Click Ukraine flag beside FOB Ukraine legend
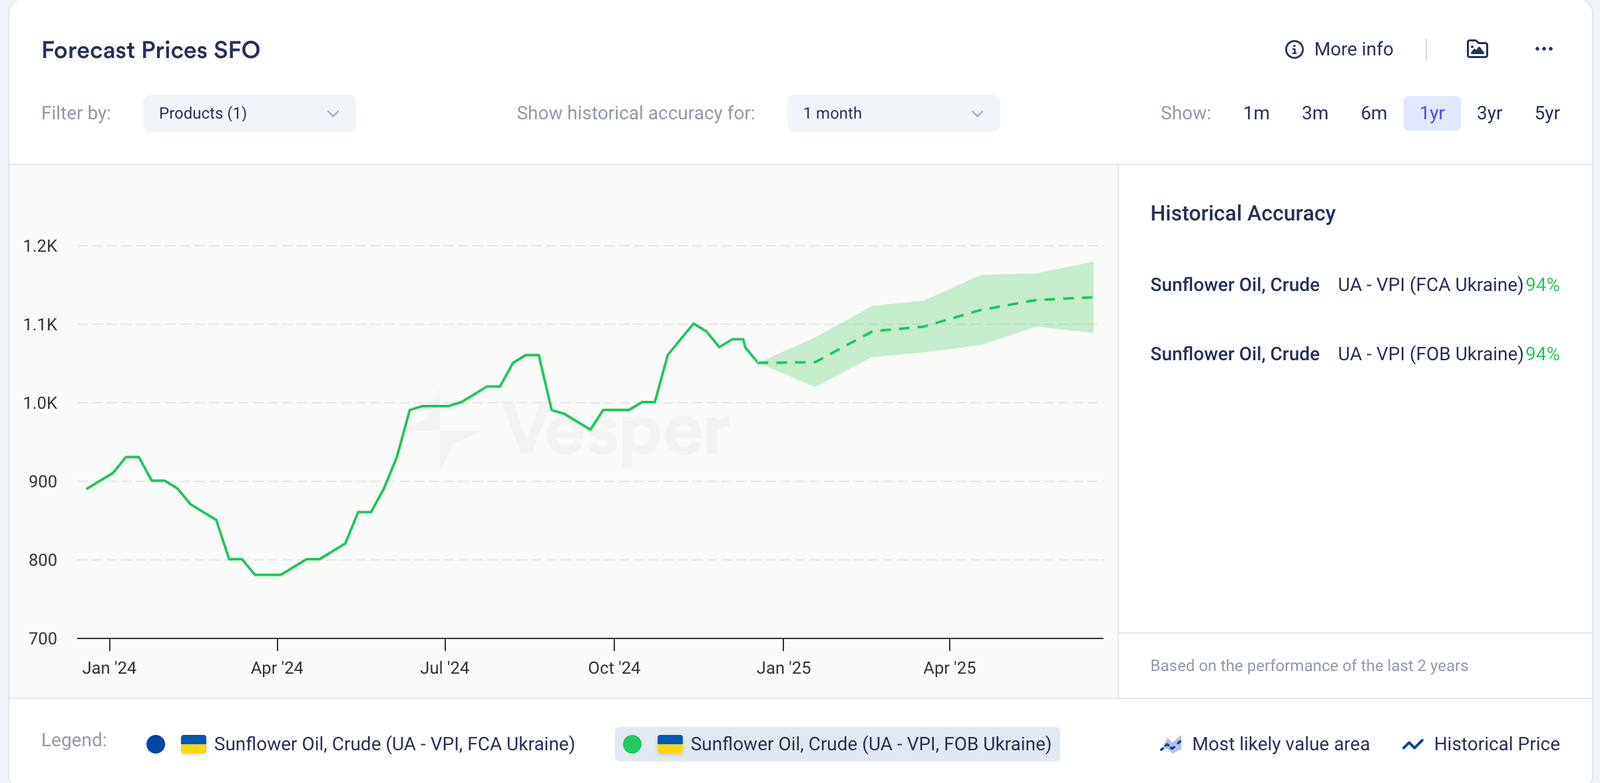Screen dimensions: 1600x783 click(x=670, y=744)
